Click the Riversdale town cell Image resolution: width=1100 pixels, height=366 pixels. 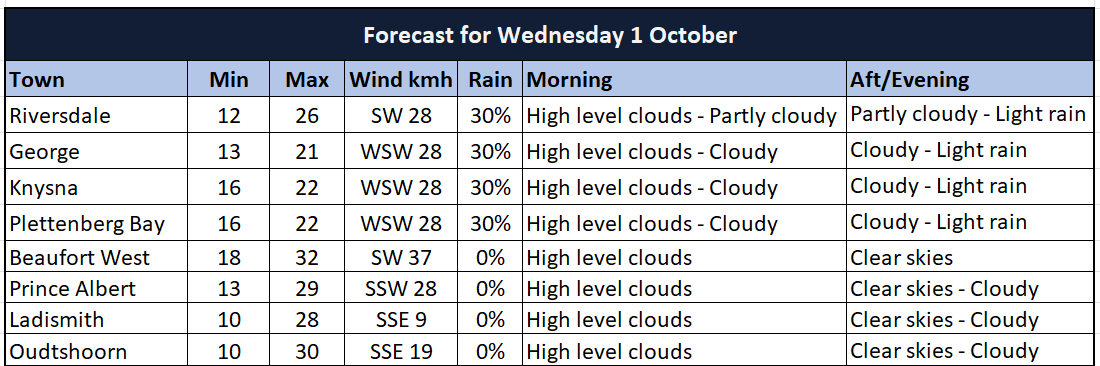(x=97, y=115)
